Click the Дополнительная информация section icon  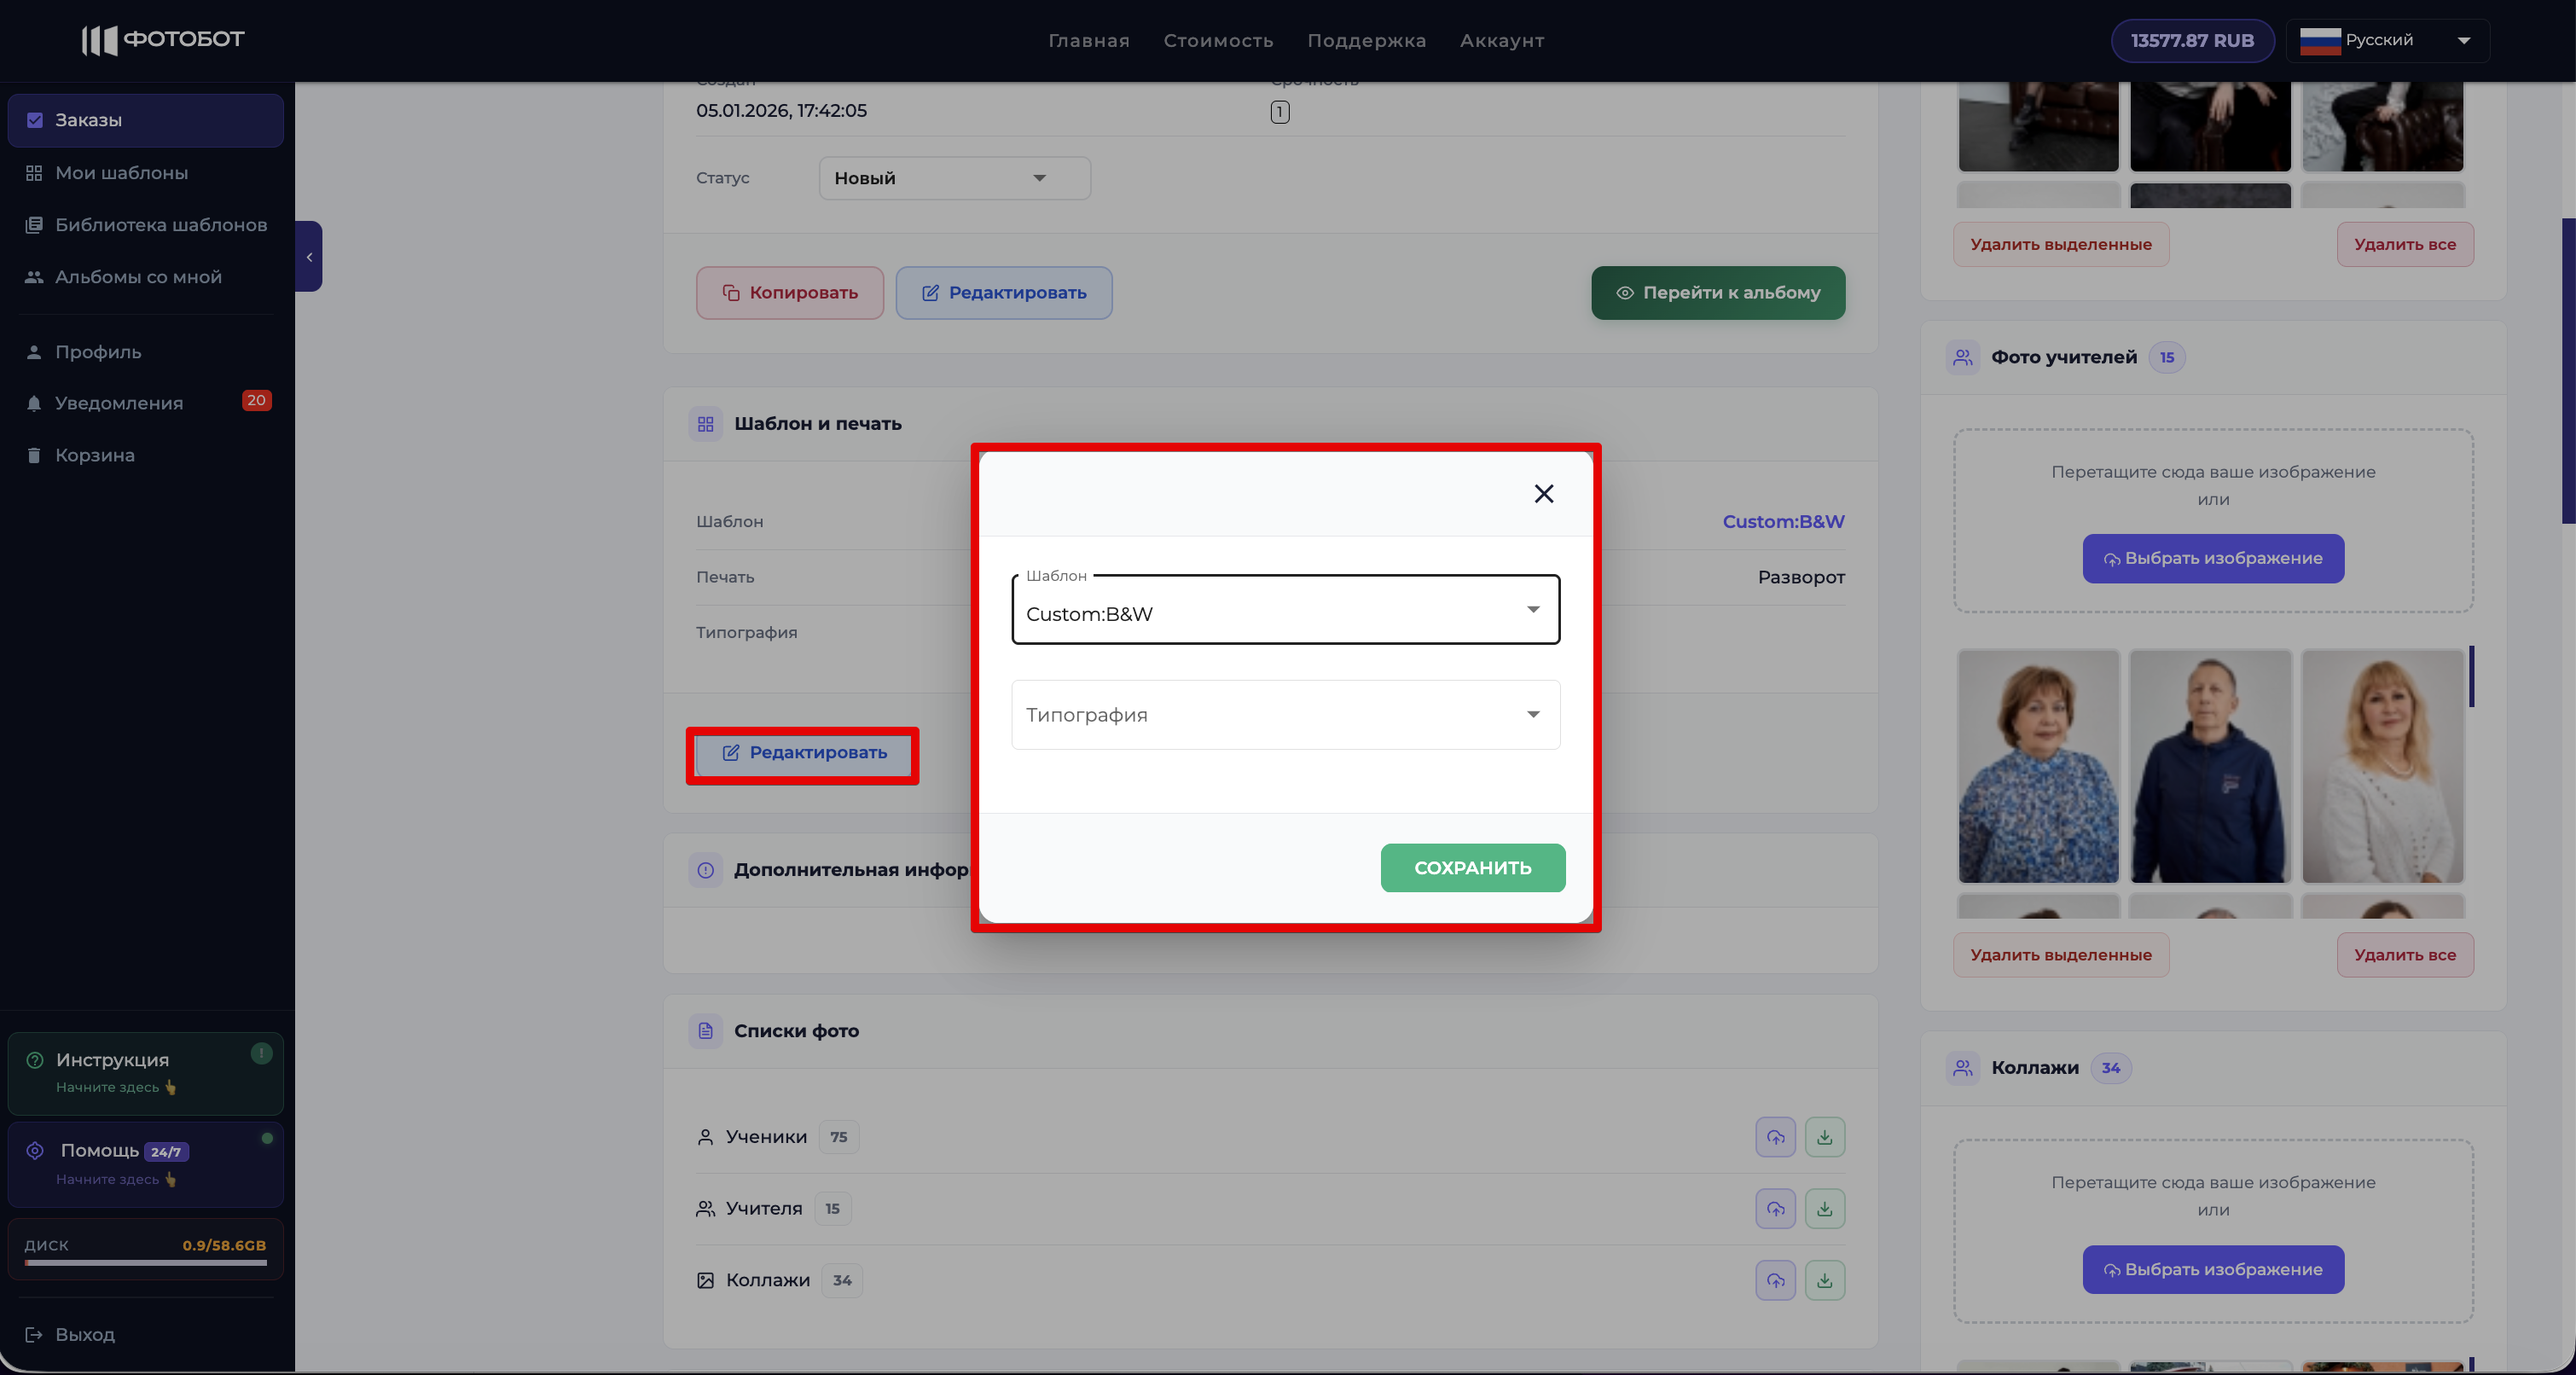pyautogui.click(x=705, y=870)
